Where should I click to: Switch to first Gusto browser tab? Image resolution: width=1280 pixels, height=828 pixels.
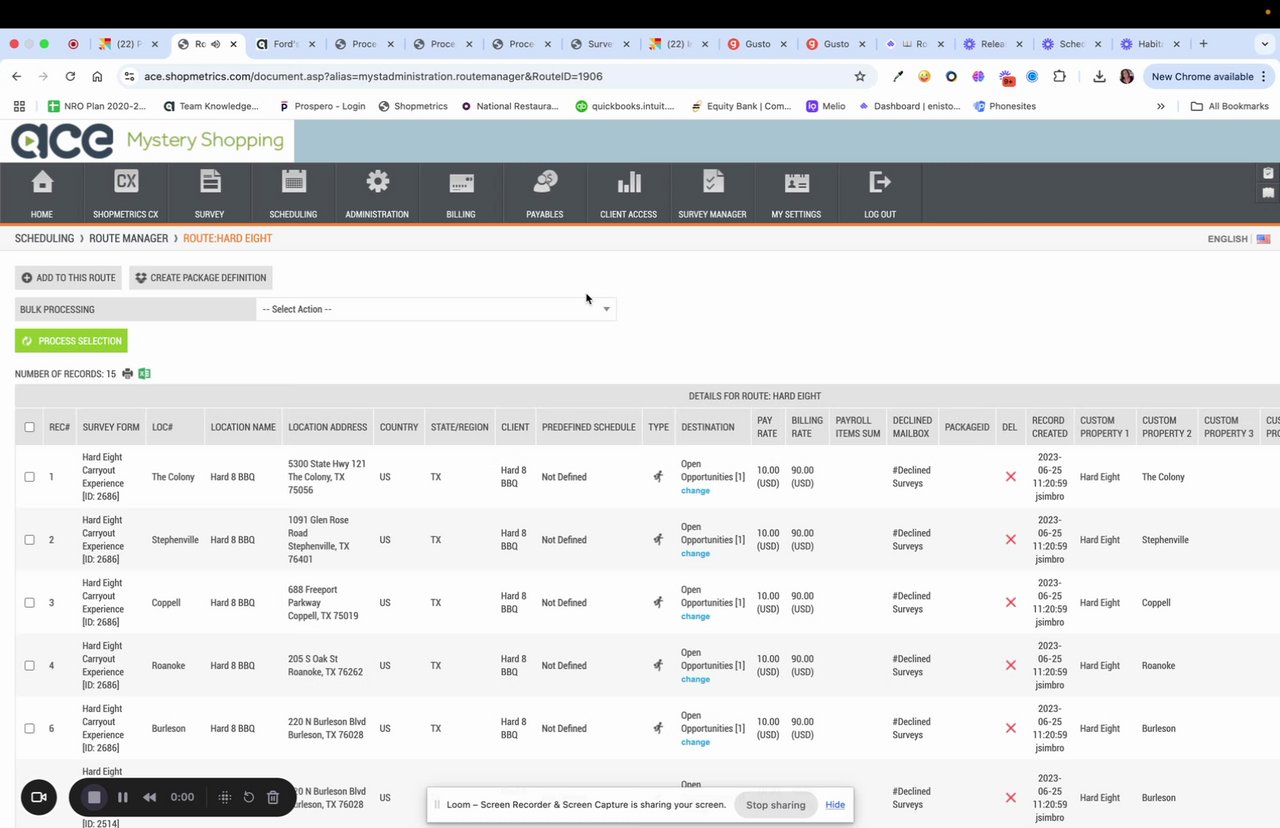(757, 44)
